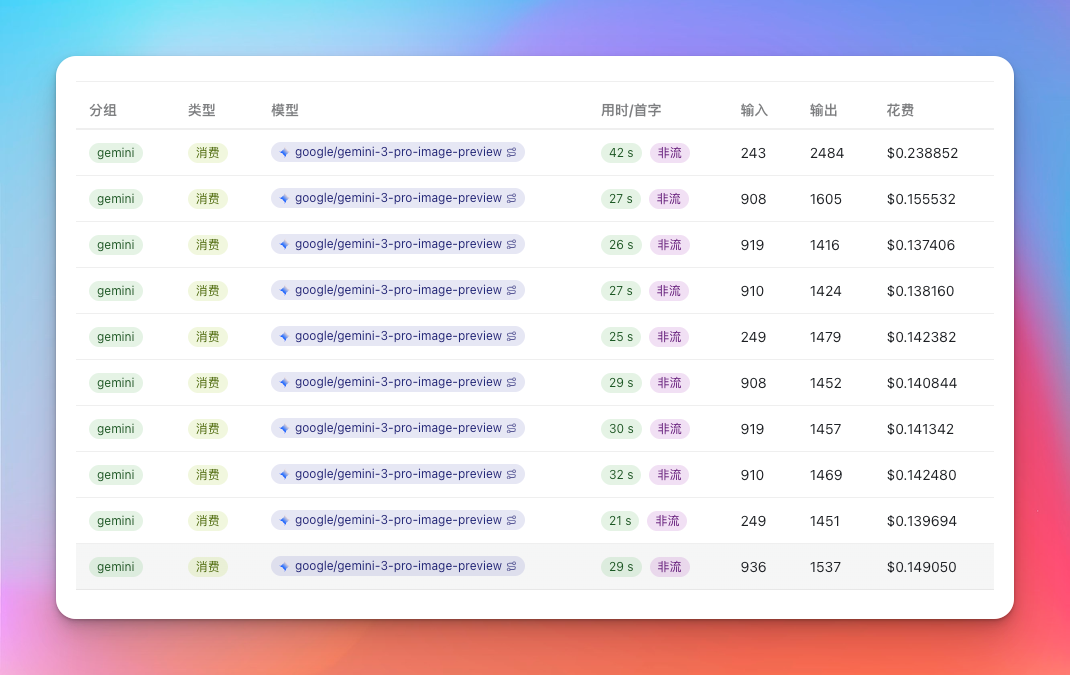This screenshot has height=675, width=1070.
Task: Click the 非流 tag in the 42 s row
Action: (x=669, y=153)
